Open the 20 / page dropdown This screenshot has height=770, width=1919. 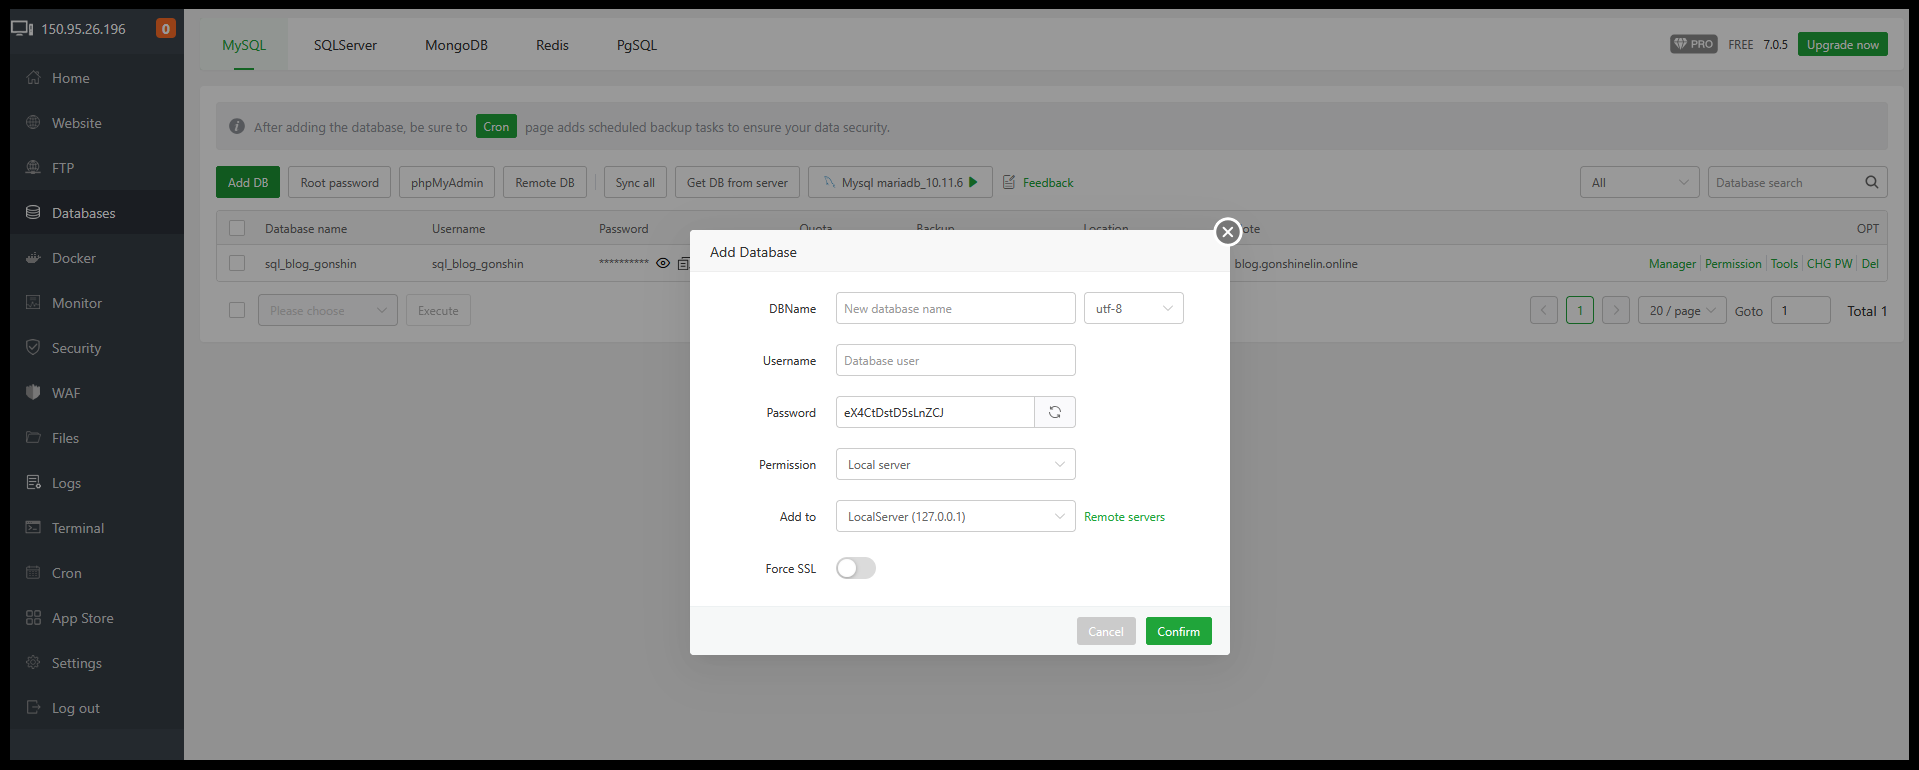click(x=1682, y=310)
